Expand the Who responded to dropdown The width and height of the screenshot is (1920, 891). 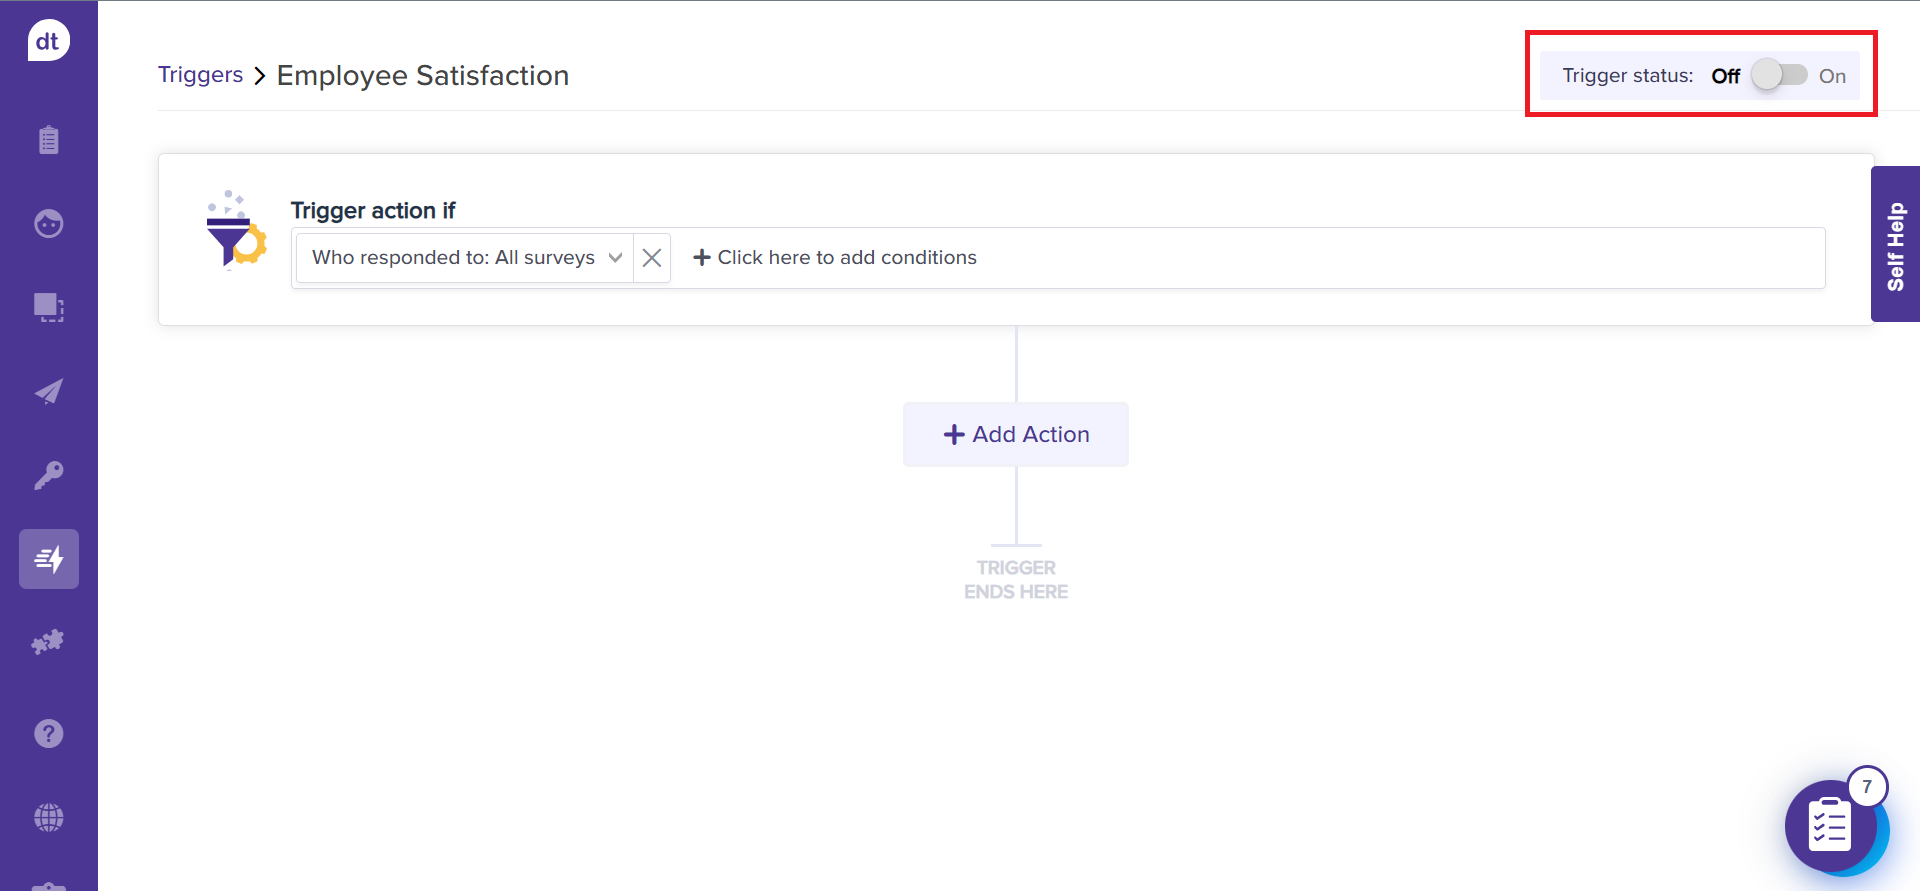tap(465, 258)
